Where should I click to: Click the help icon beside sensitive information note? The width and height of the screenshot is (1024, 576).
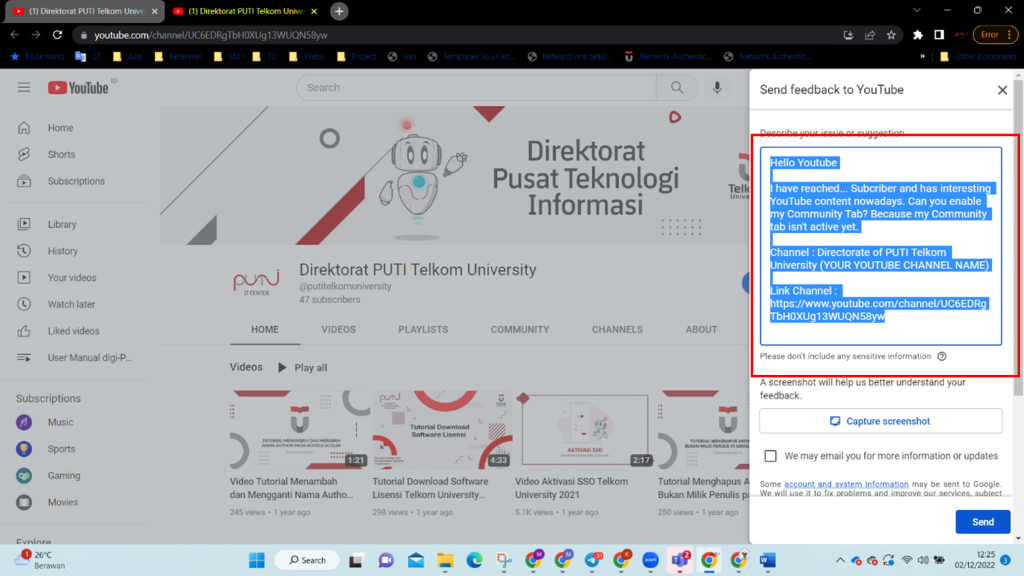(942, 357)
